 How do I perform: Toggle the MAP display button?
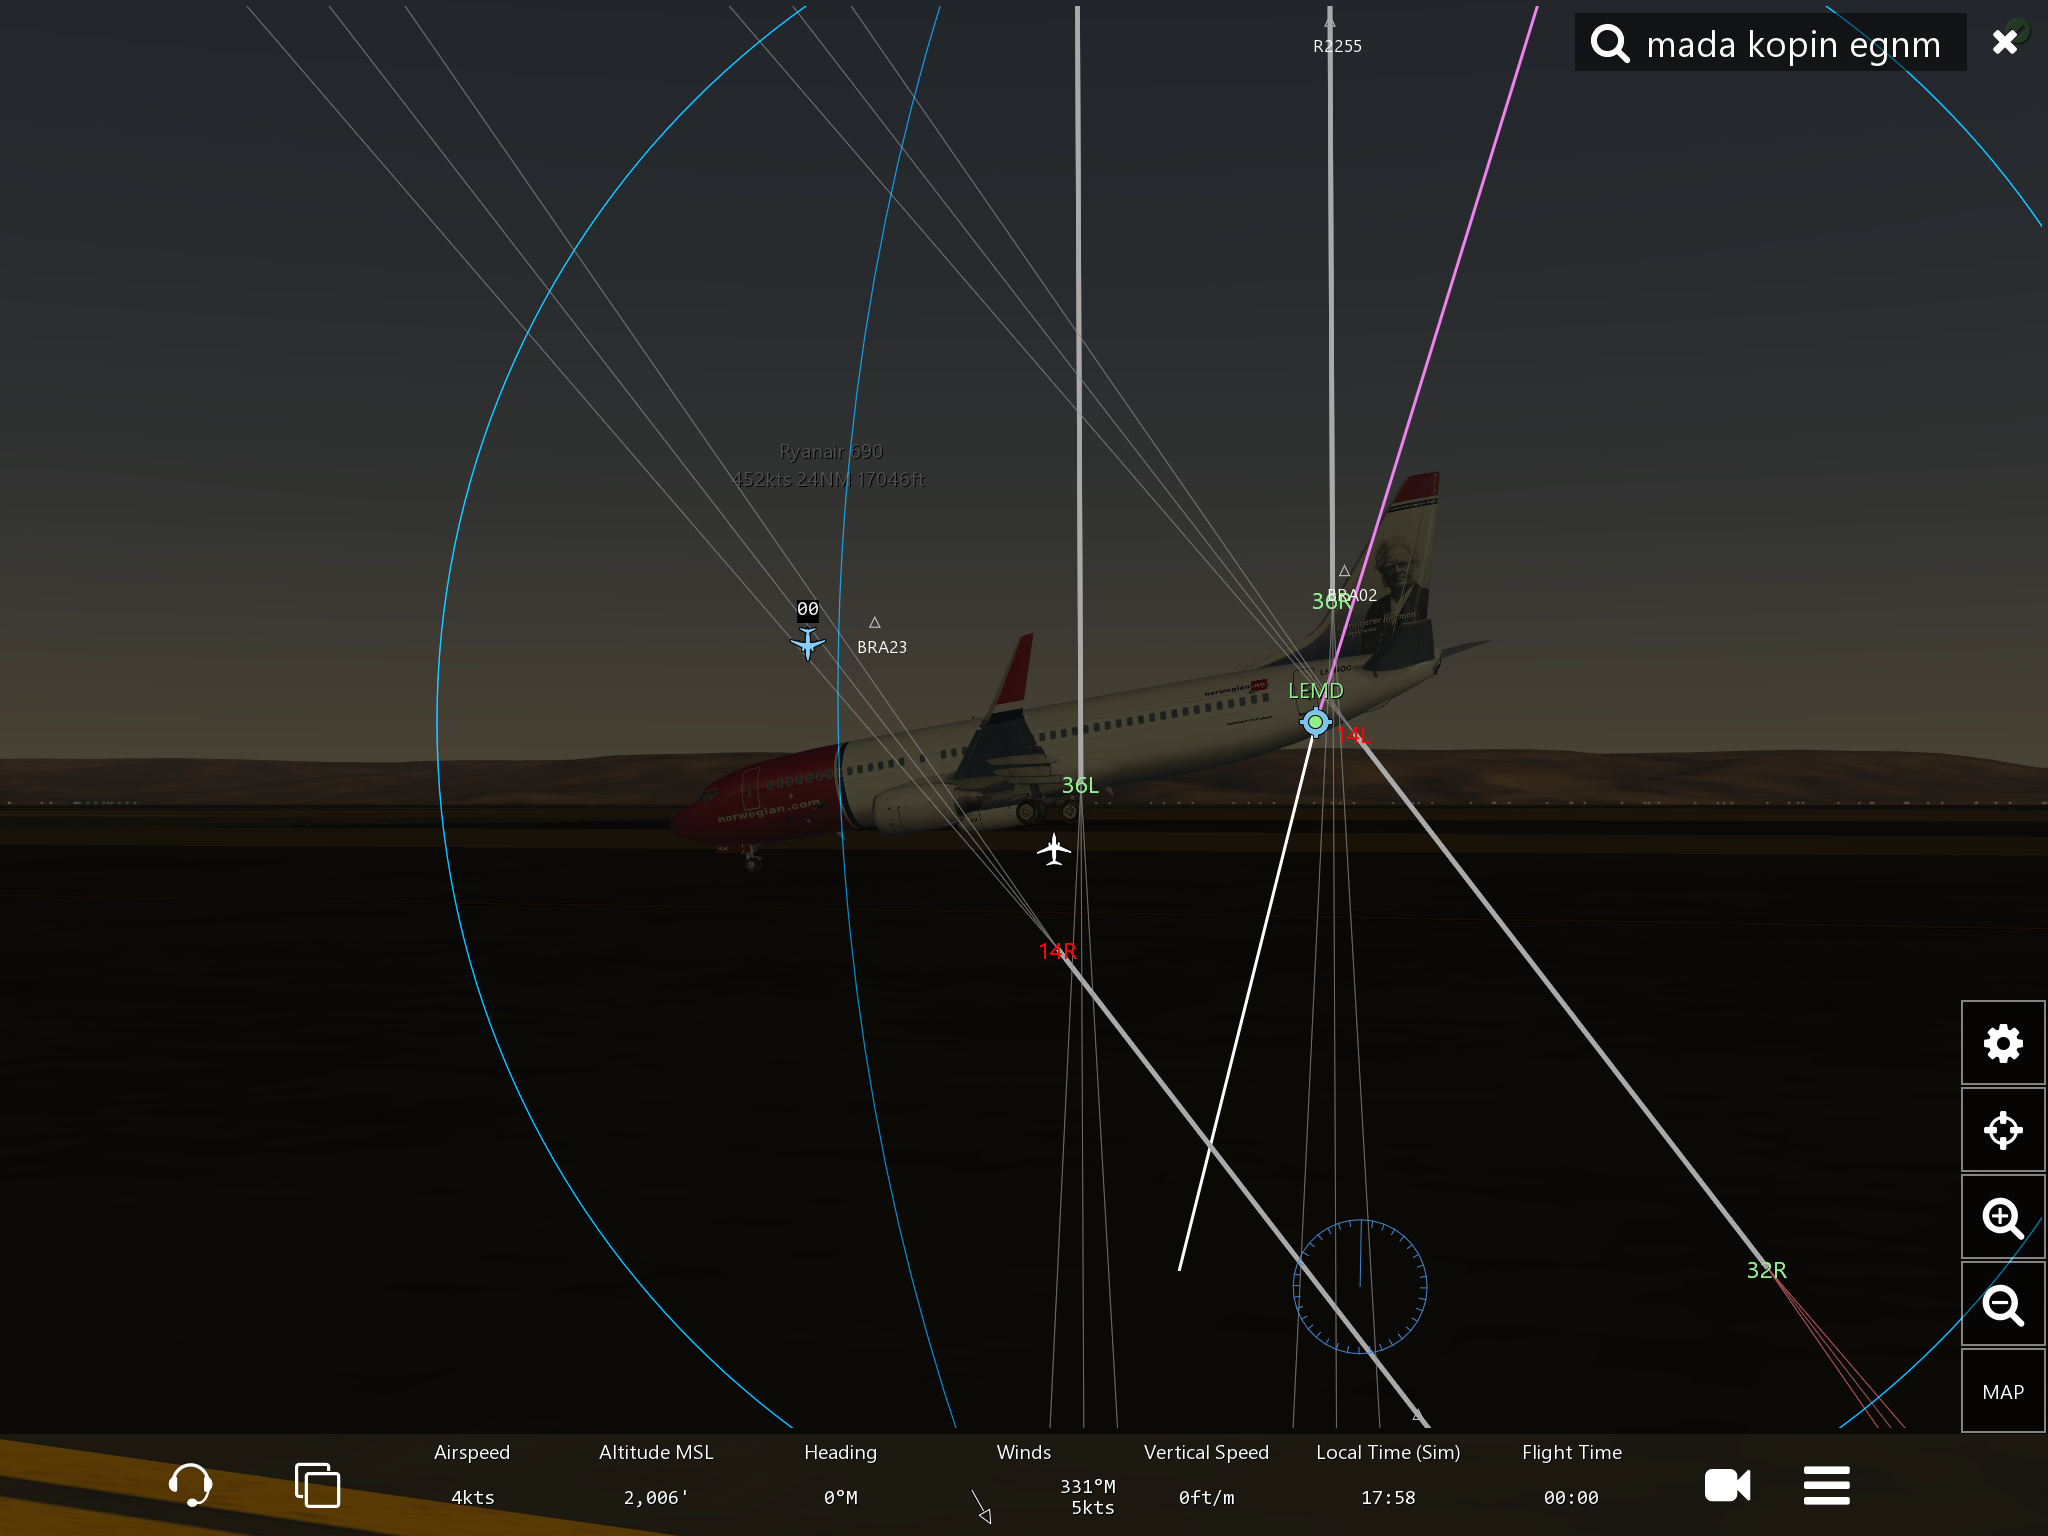click(x=2002, y=1391)
